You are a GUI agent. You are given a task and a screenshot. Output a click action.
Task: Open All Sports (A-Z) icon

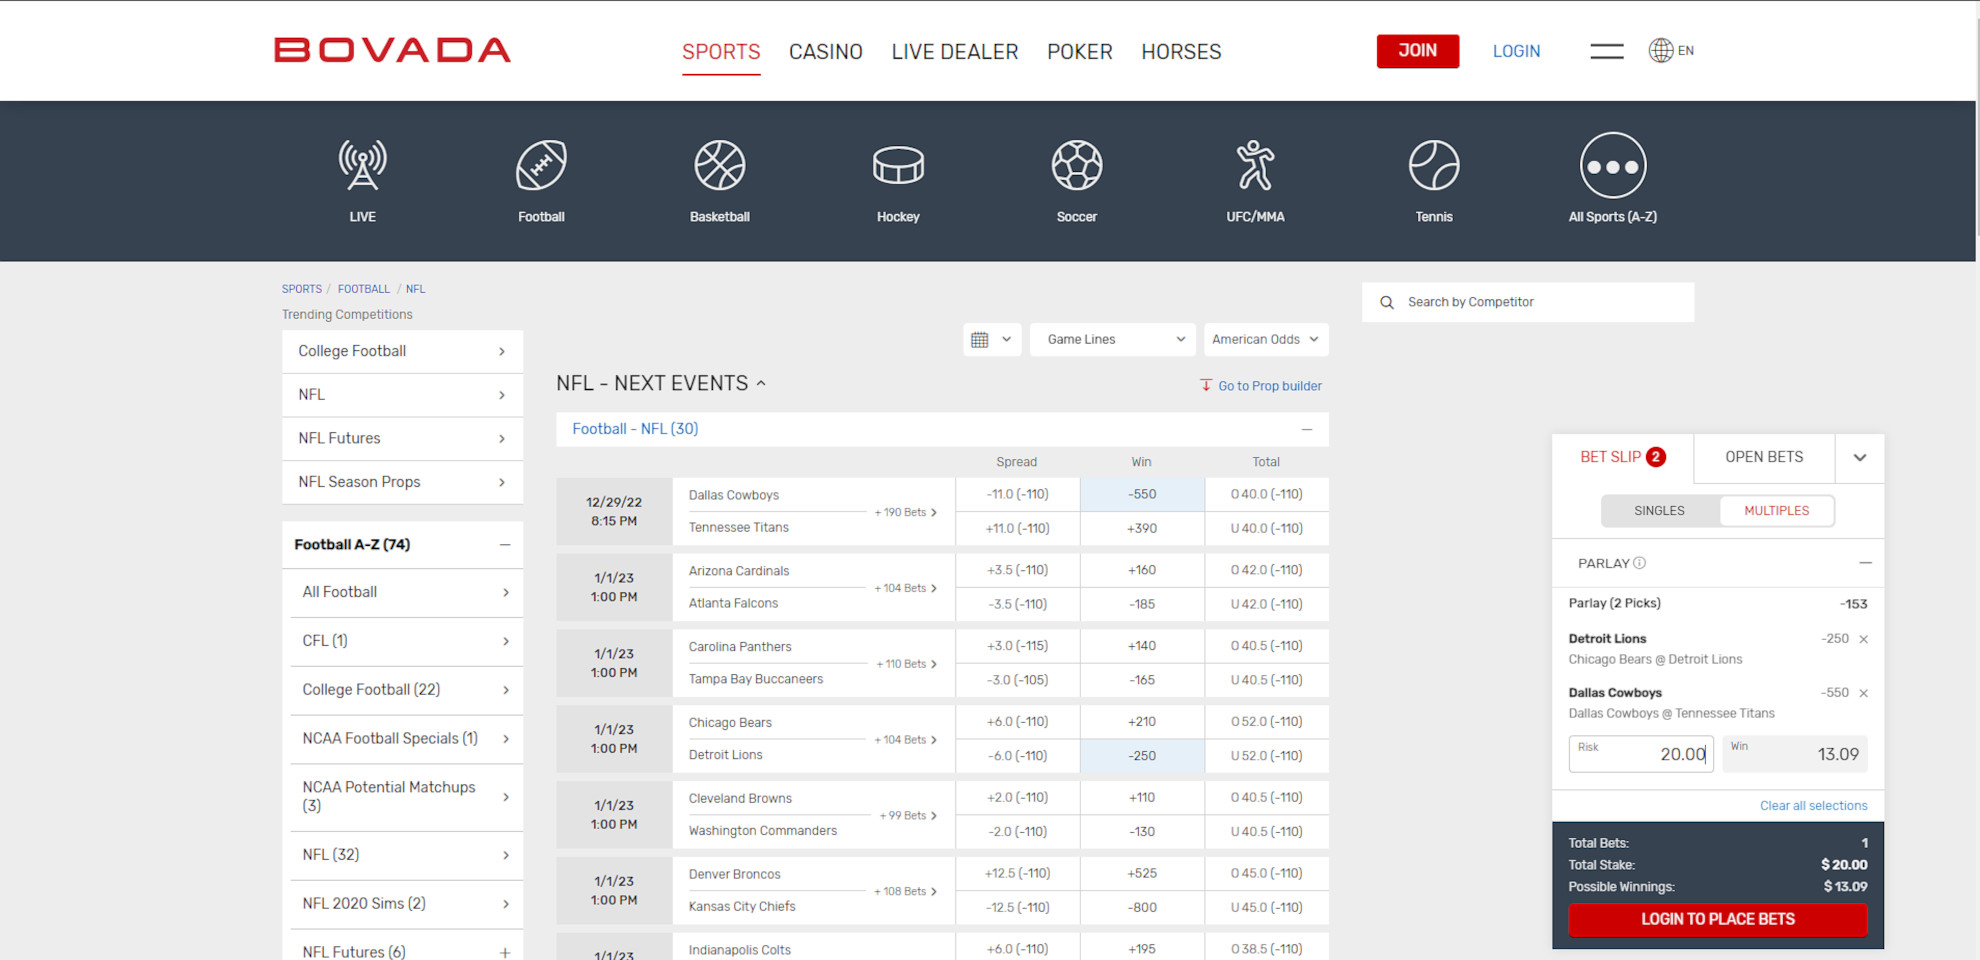tap(1613, 165)
